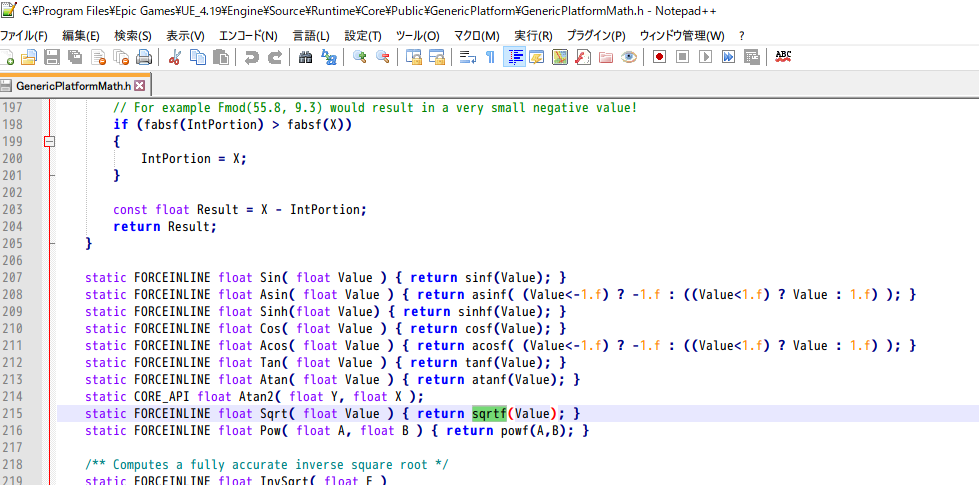This screenshot has height=485, width=979.
Task: Click the highlighted sqrtf text on line 215
Action: (x=489, y=414)
